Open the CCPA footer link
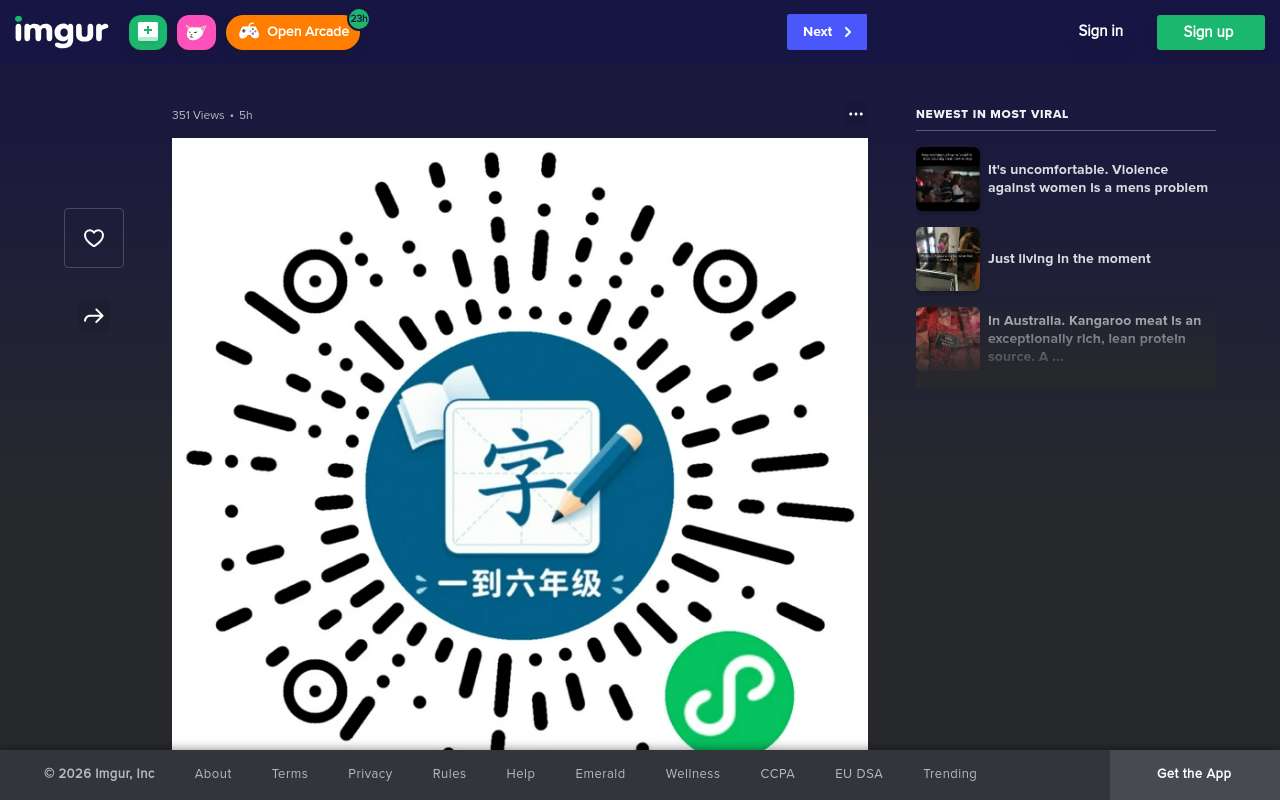The height and width of the screenshot is (800, 1280). [x=777, y=774]
